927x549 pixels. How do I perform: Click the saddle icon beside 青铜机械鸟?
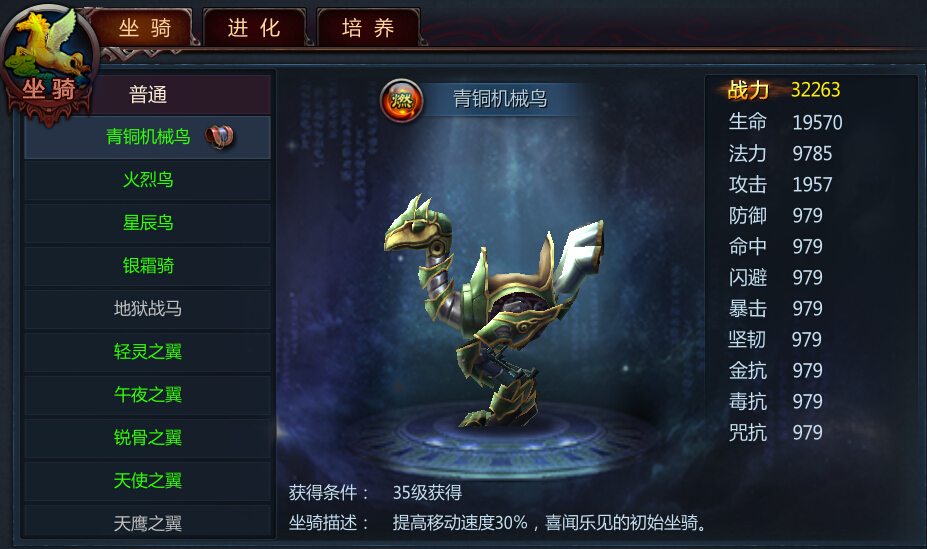(219, 137)
